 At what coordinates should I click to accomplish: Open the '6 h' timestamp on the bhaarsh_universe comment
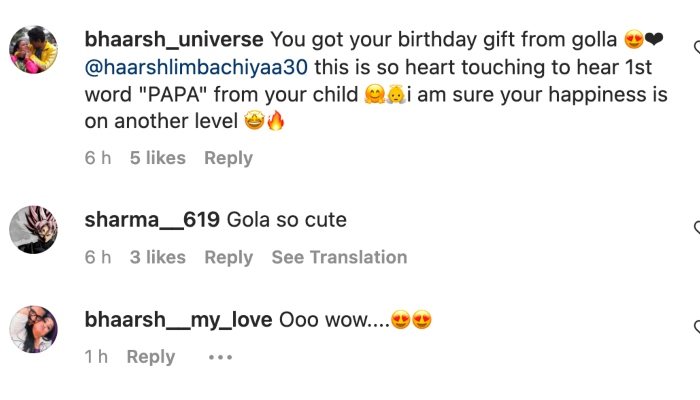coord(97,158)
